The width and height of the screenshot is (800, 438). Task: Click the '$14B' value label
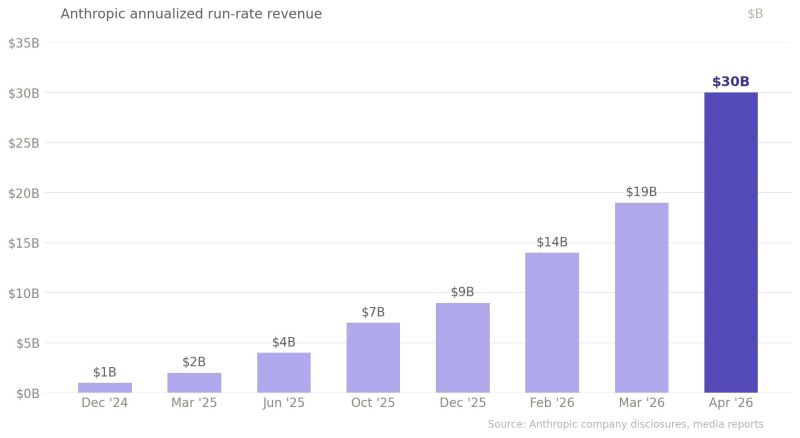552,242
